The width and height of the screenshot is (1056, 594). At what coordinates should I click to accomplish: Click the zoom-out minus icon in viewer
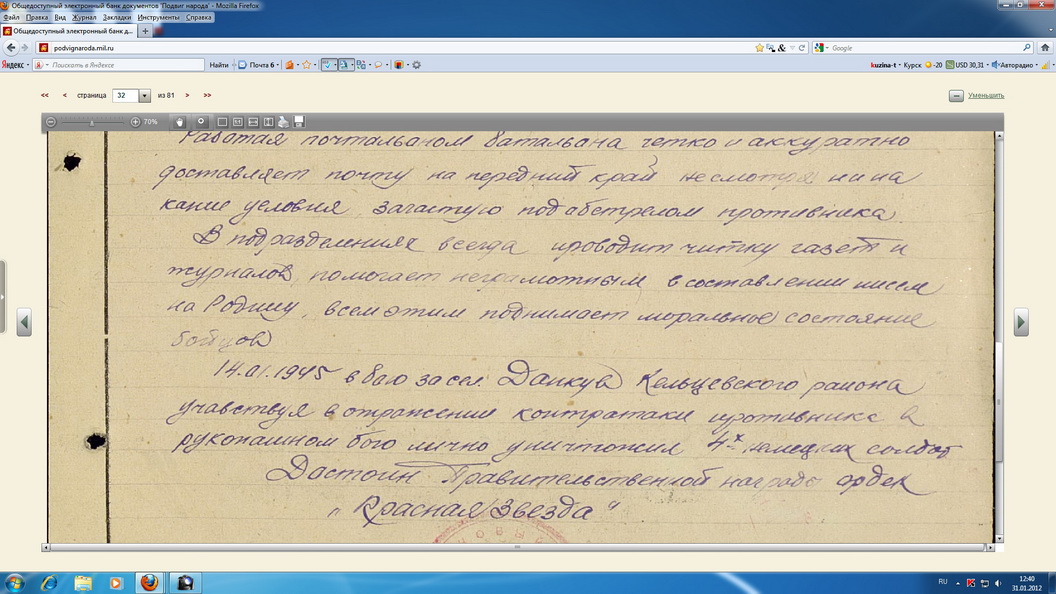[51, 122]
